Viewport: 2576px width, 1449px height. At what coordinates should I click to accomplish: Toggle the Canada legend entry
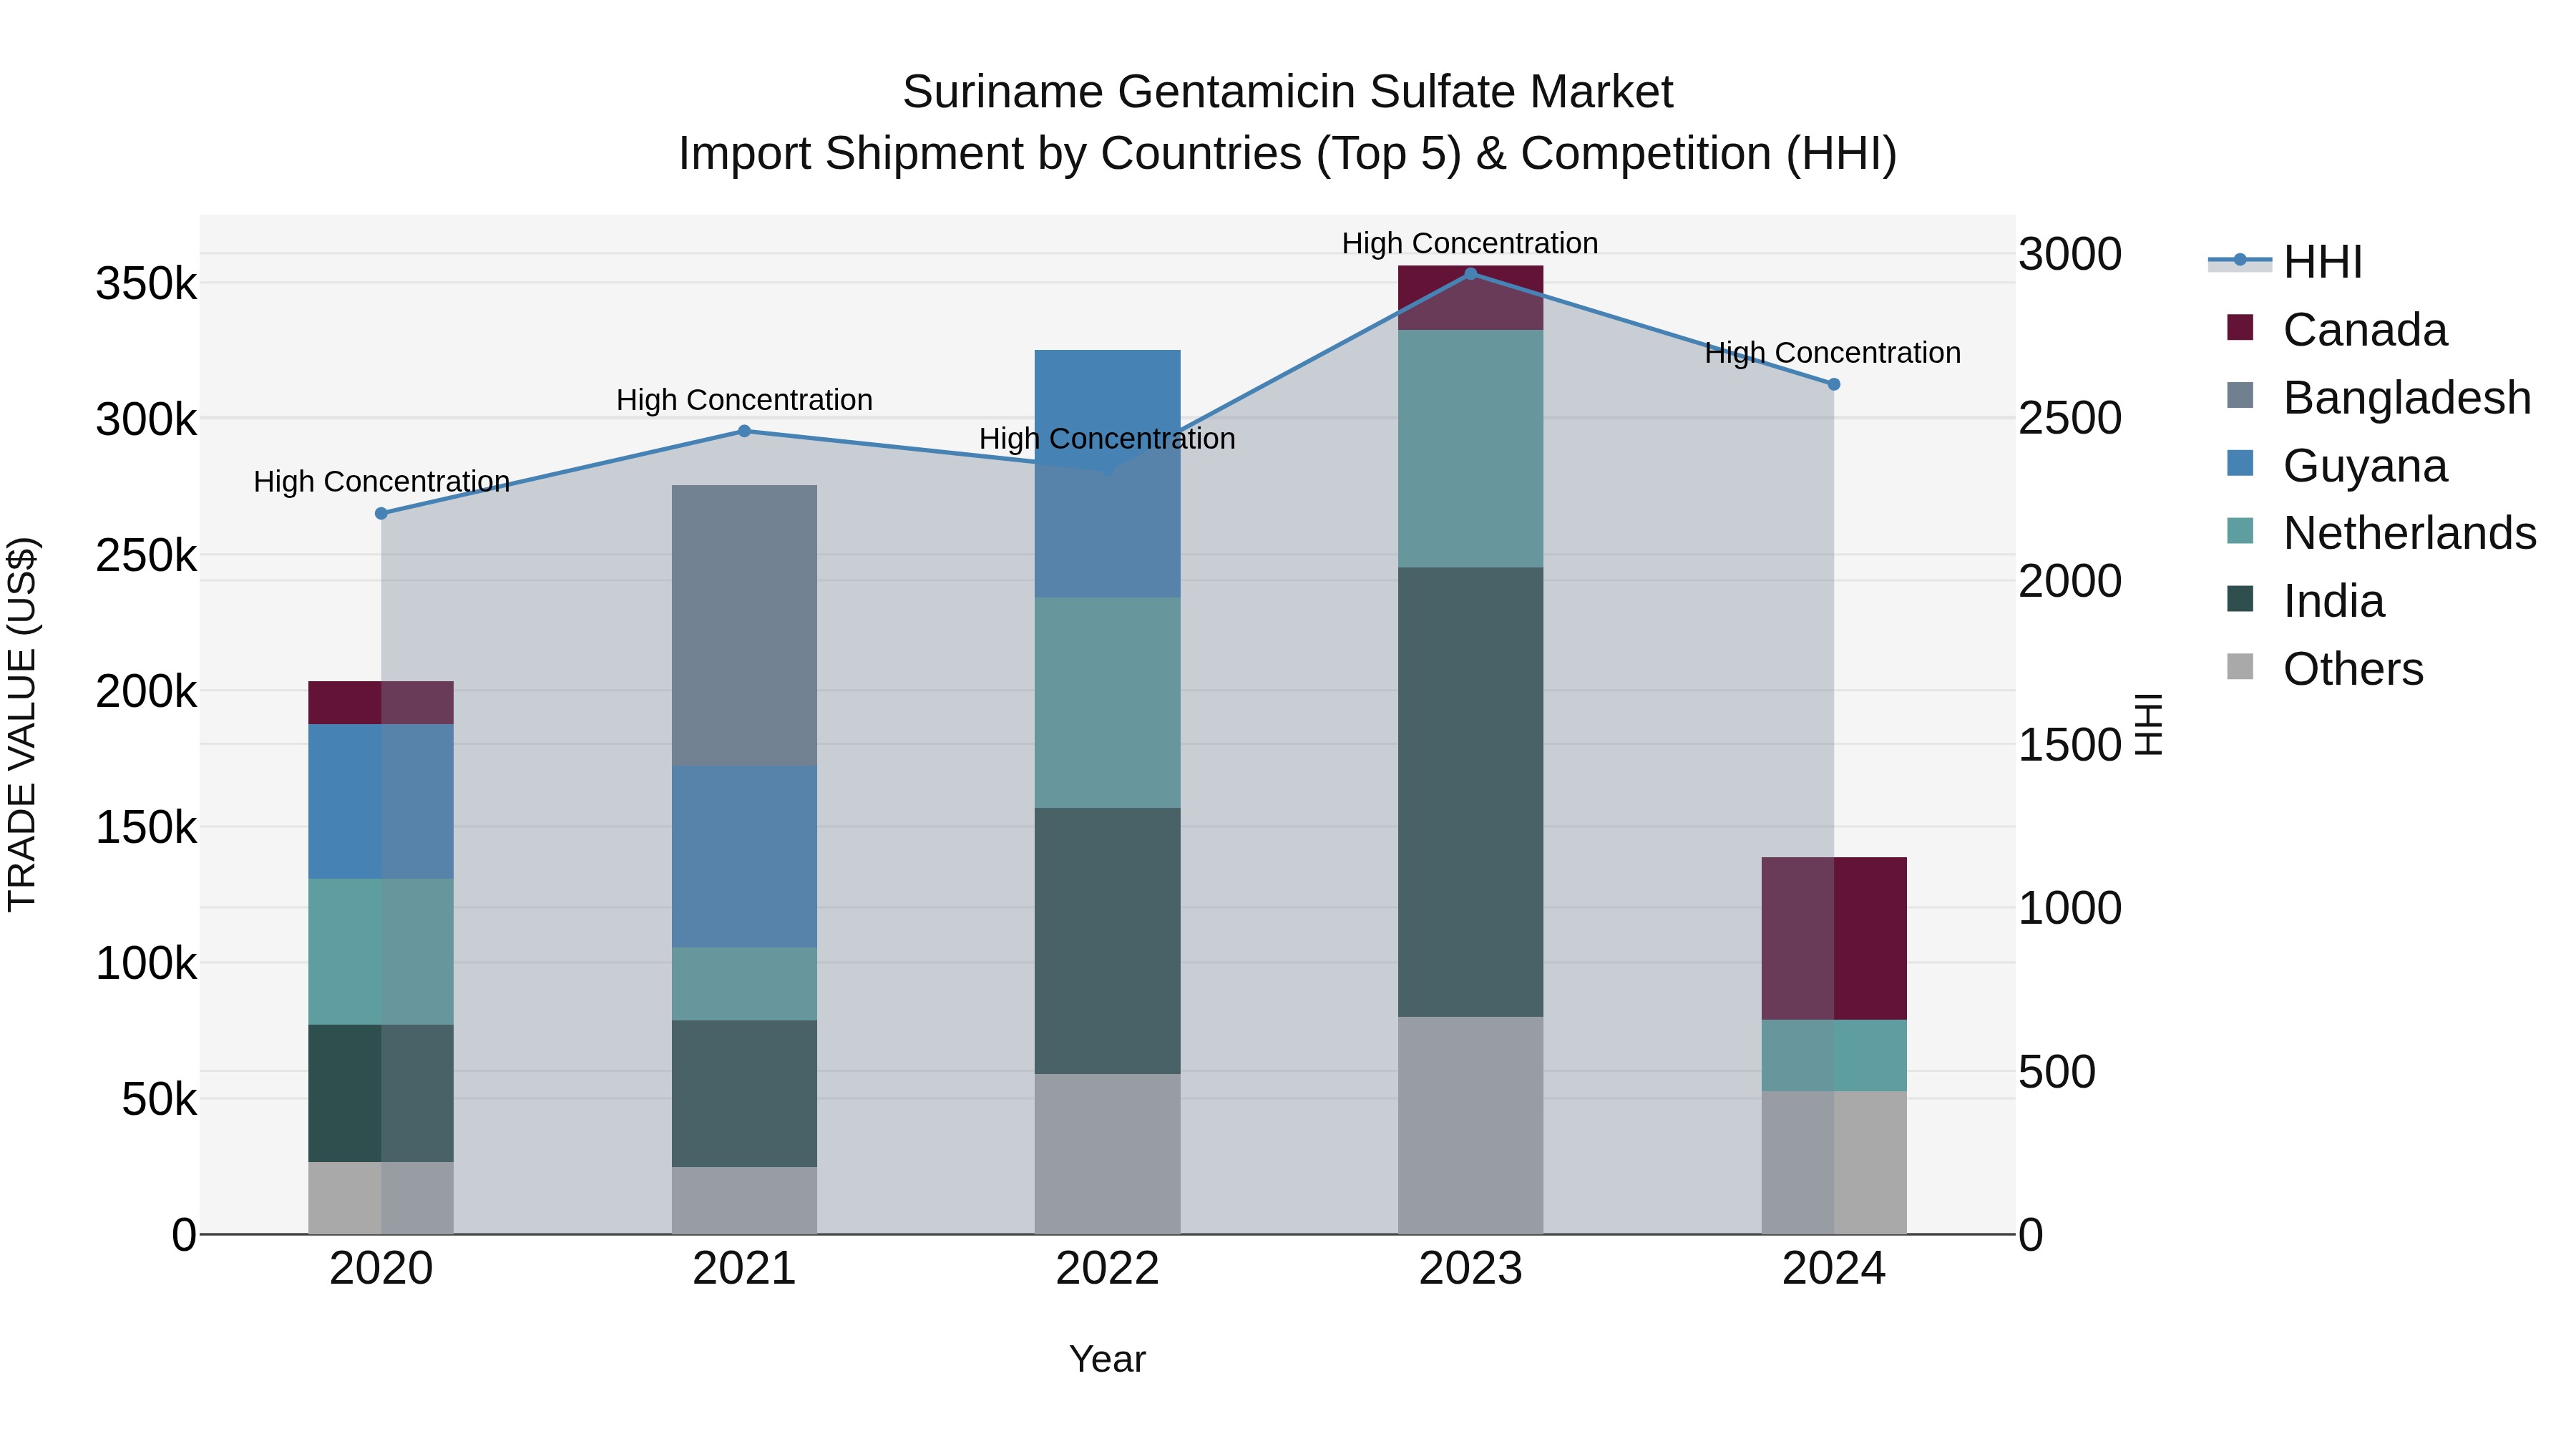click(2337, 329)
